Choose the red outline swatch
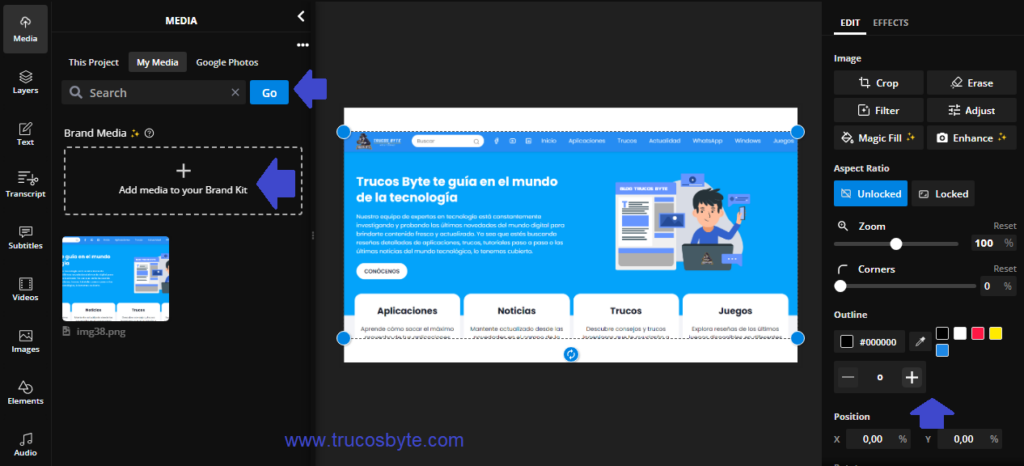The height and width of the screenshot is (466, 1024). point(978,334)
